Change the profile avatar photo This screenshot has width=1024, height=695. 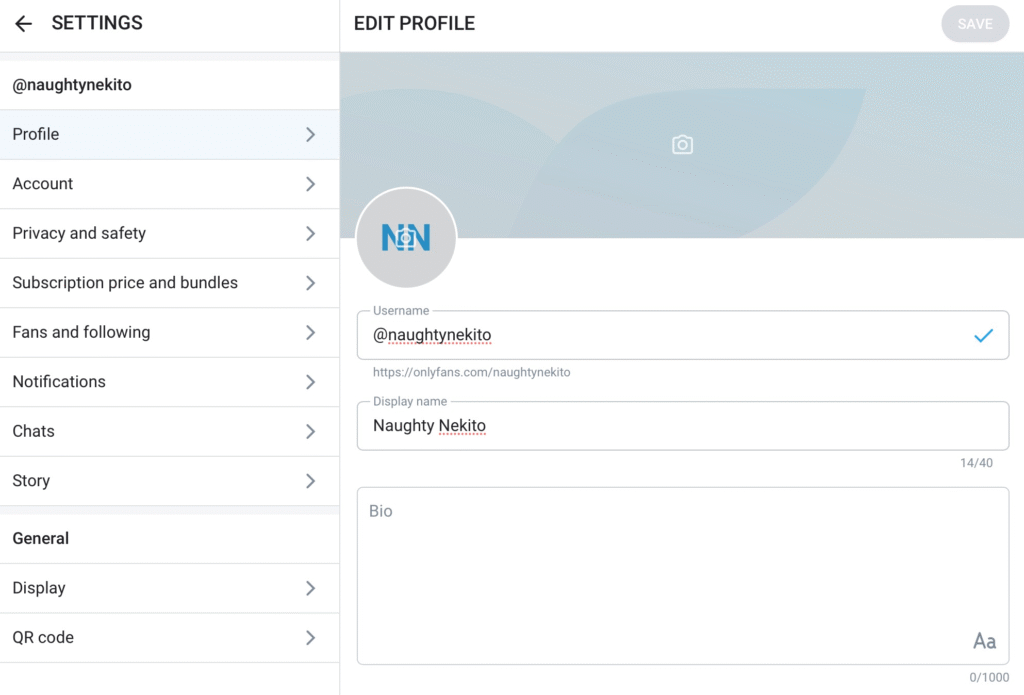(x=406, y=238)
